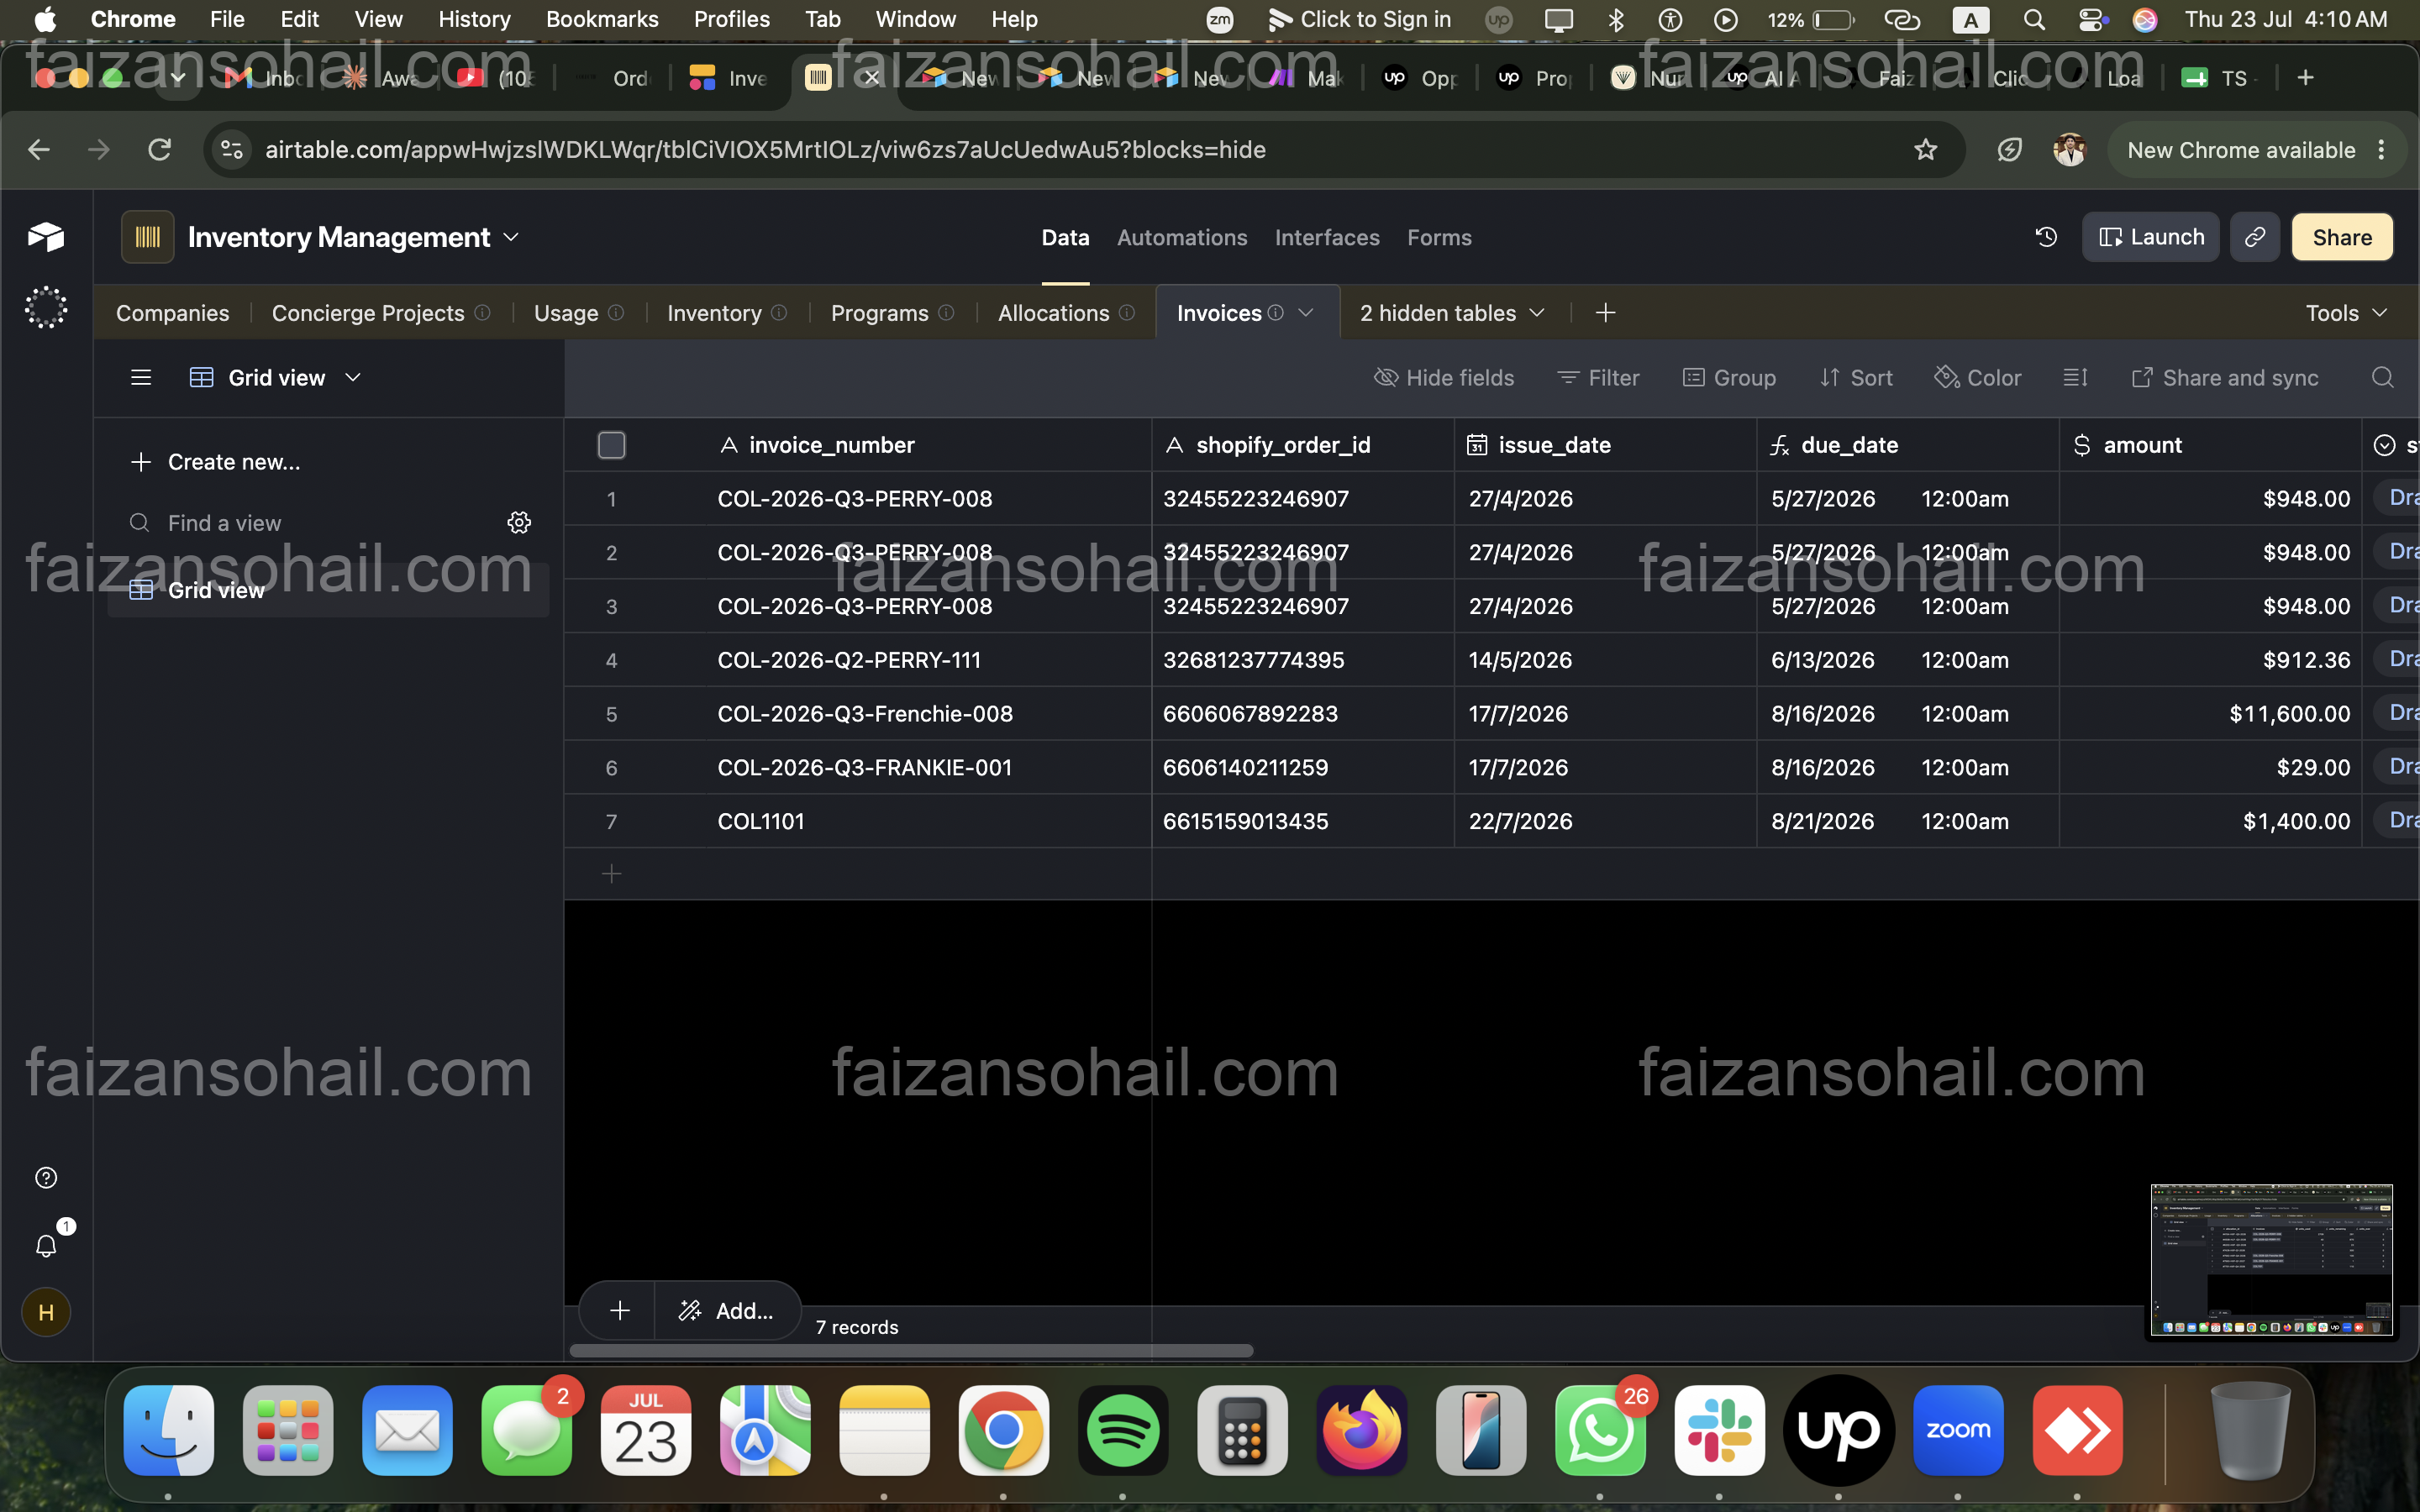Click the Add... AI field button

pyautogui.click(x=727, y=1310)
